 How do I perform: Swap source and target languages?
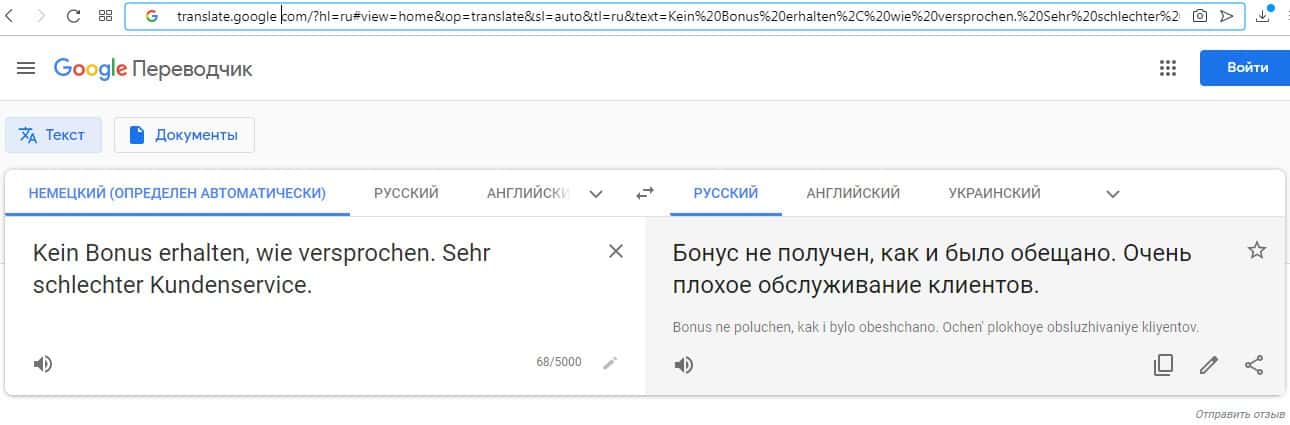(645, 194)
